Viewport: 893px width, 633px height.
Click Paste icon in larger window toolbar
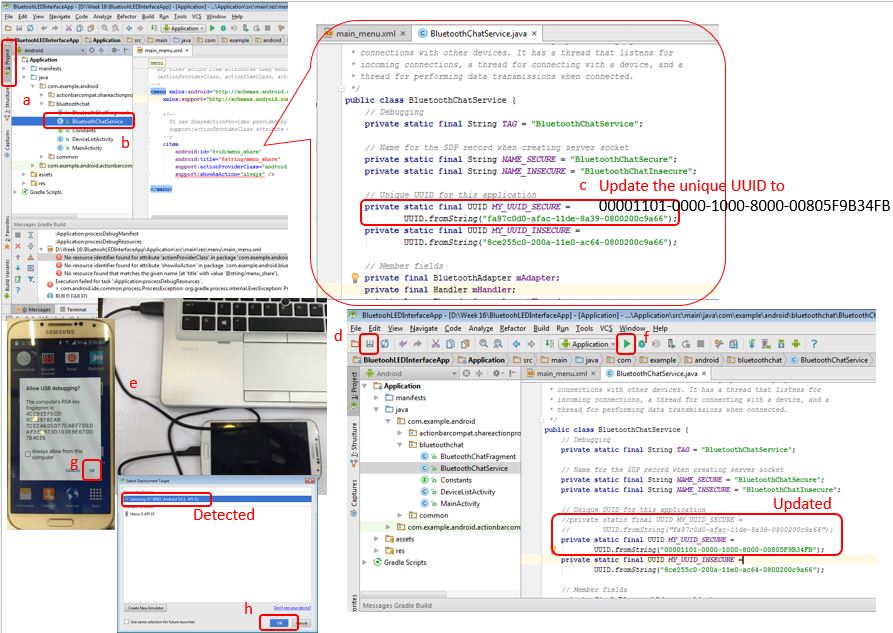click(465, 344)
